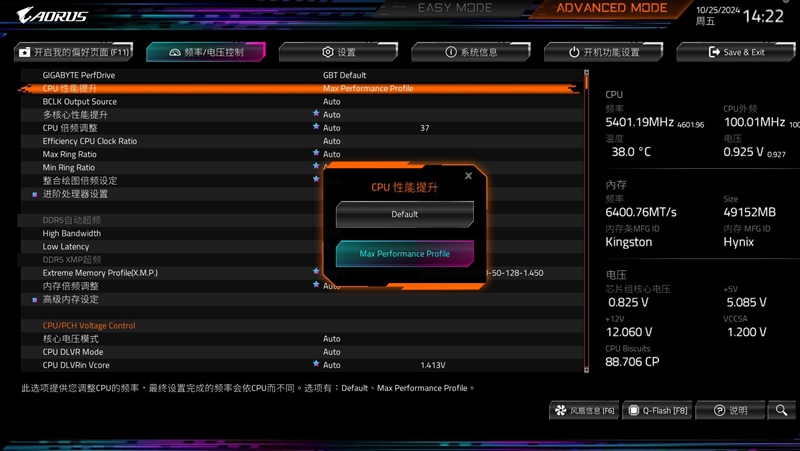Go to the 开机功能设置 tab

click(x=604, y=52)
